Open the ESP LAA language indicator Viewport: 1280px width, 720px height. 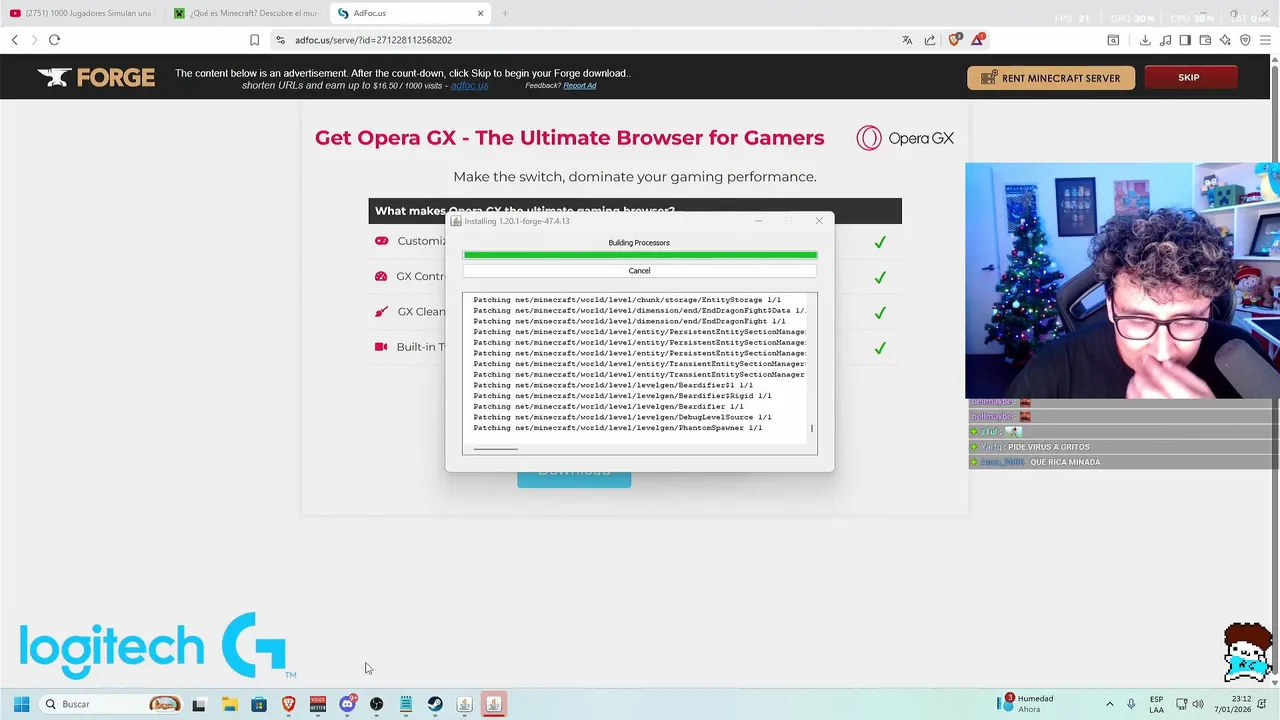[x=1156, y=704]
